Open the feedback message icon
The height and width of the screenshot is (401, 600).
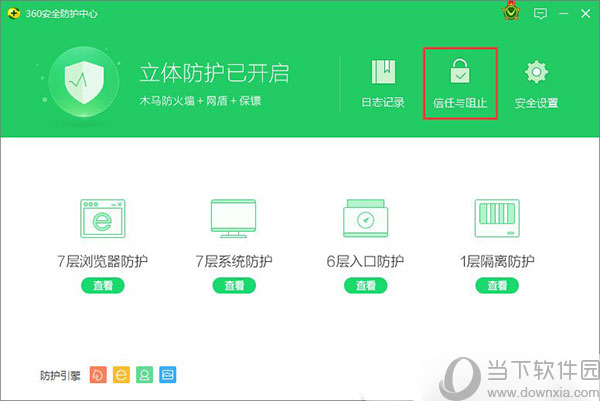coord(540,14)
